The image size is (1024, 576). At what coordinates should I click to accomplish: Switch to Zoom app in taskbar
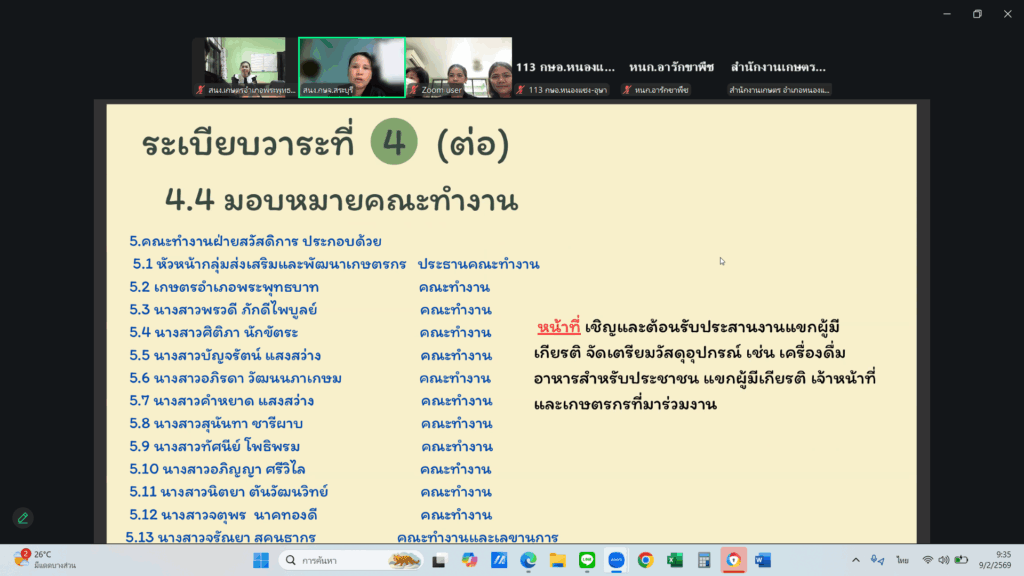pyautogui.click(x=616, y=560)
